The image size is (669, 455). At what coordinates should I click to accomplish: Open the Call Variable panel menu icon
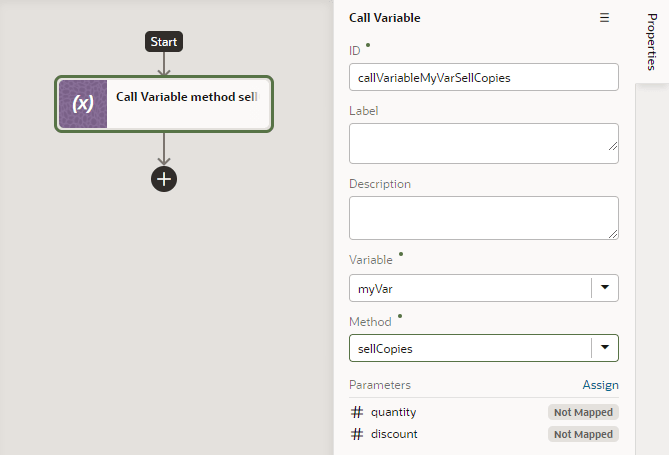pos(604,18)
